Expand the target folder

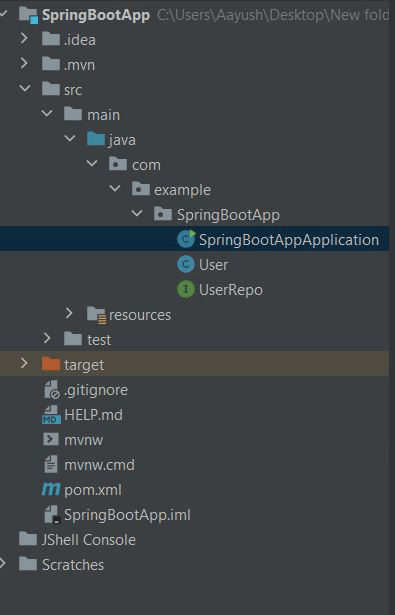click(x=24, y=363)
